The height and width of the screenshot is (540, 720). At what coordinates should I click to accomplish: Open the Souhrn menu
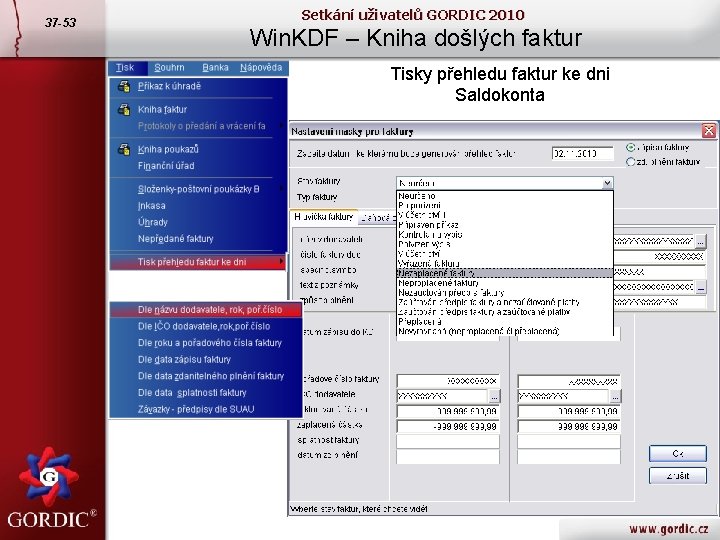169,68
